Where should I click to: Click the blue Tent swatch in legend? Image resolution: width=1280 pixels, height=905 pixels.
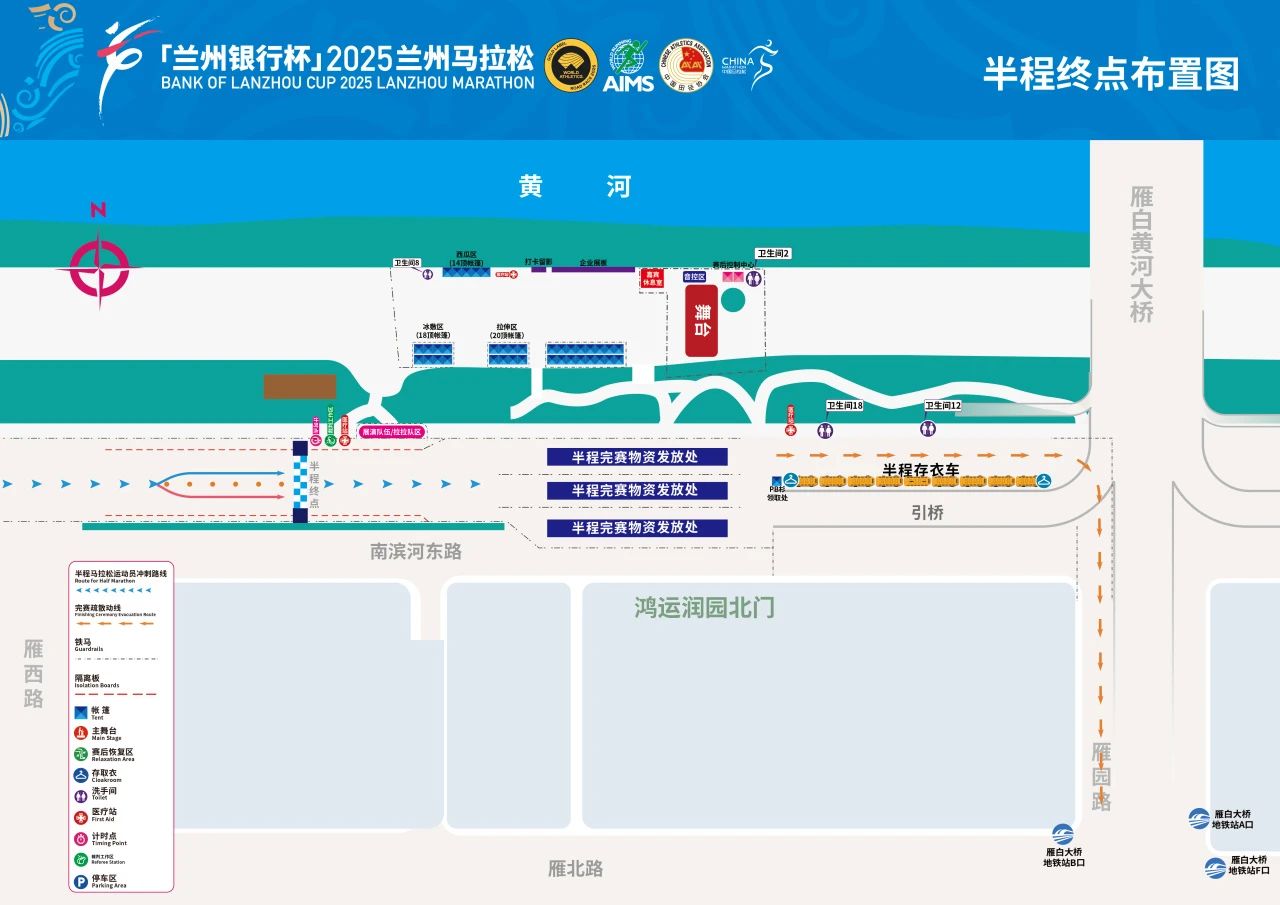point(81,713)
